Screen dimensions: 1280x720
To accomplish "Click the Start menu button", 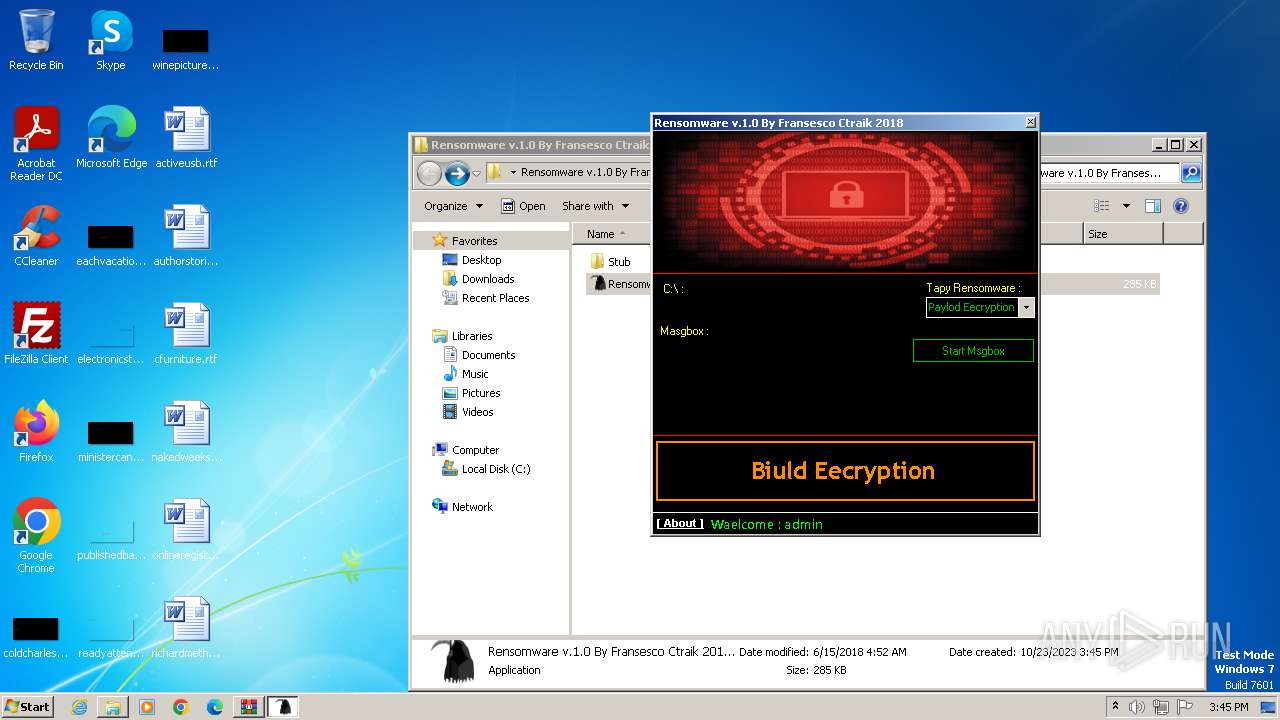I will tap(27, 707).
